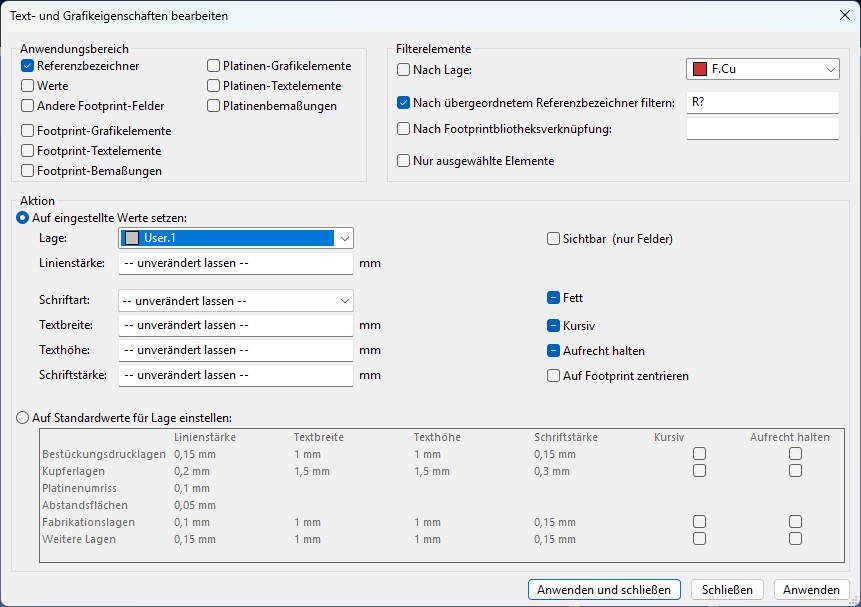Expand the Lage User.1 dropdown
Viewport: 861px width, 607px height.
click(x=236, y=238)
